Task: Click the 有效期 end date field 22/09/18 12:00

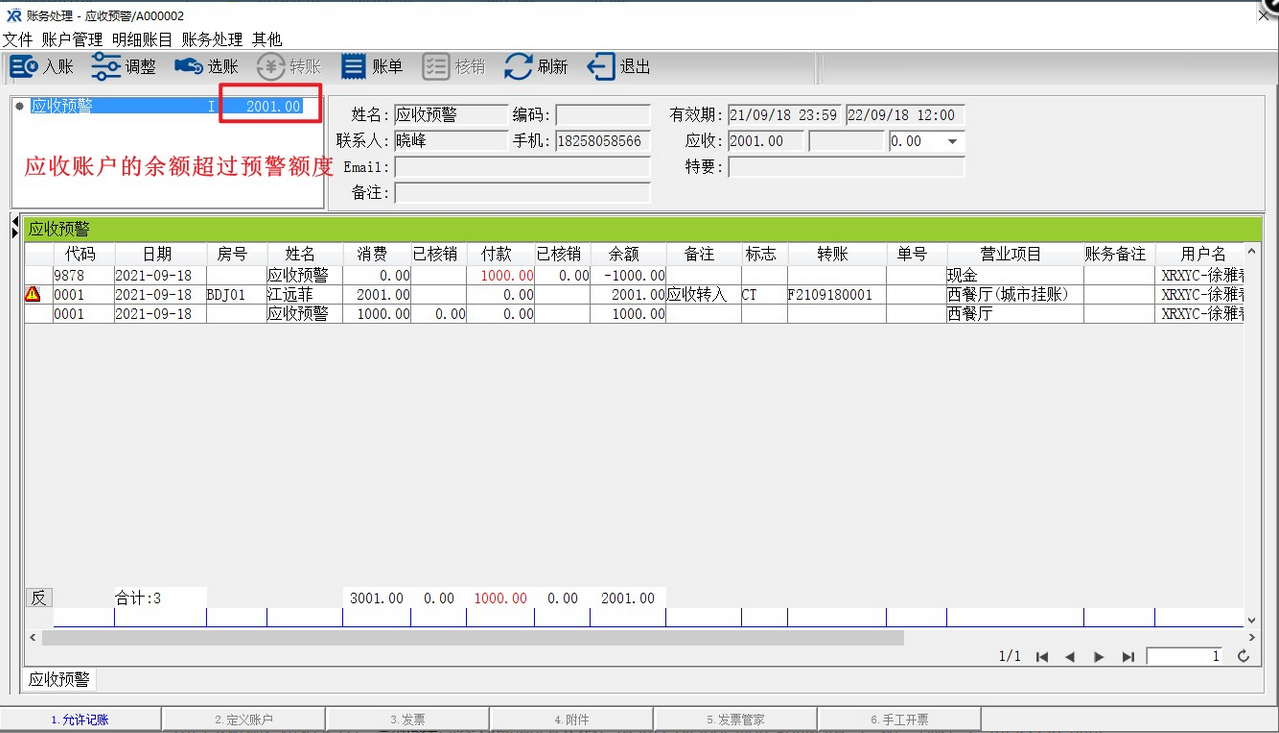Action: click(x=905, y=115)
